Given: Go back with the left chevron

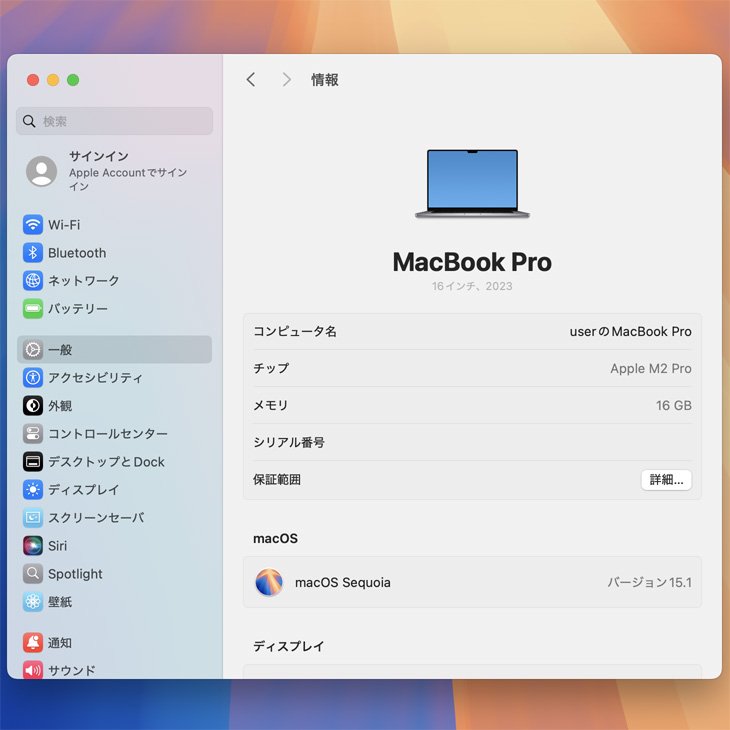Looking at the screenshot, I should [x=251, y=80].
